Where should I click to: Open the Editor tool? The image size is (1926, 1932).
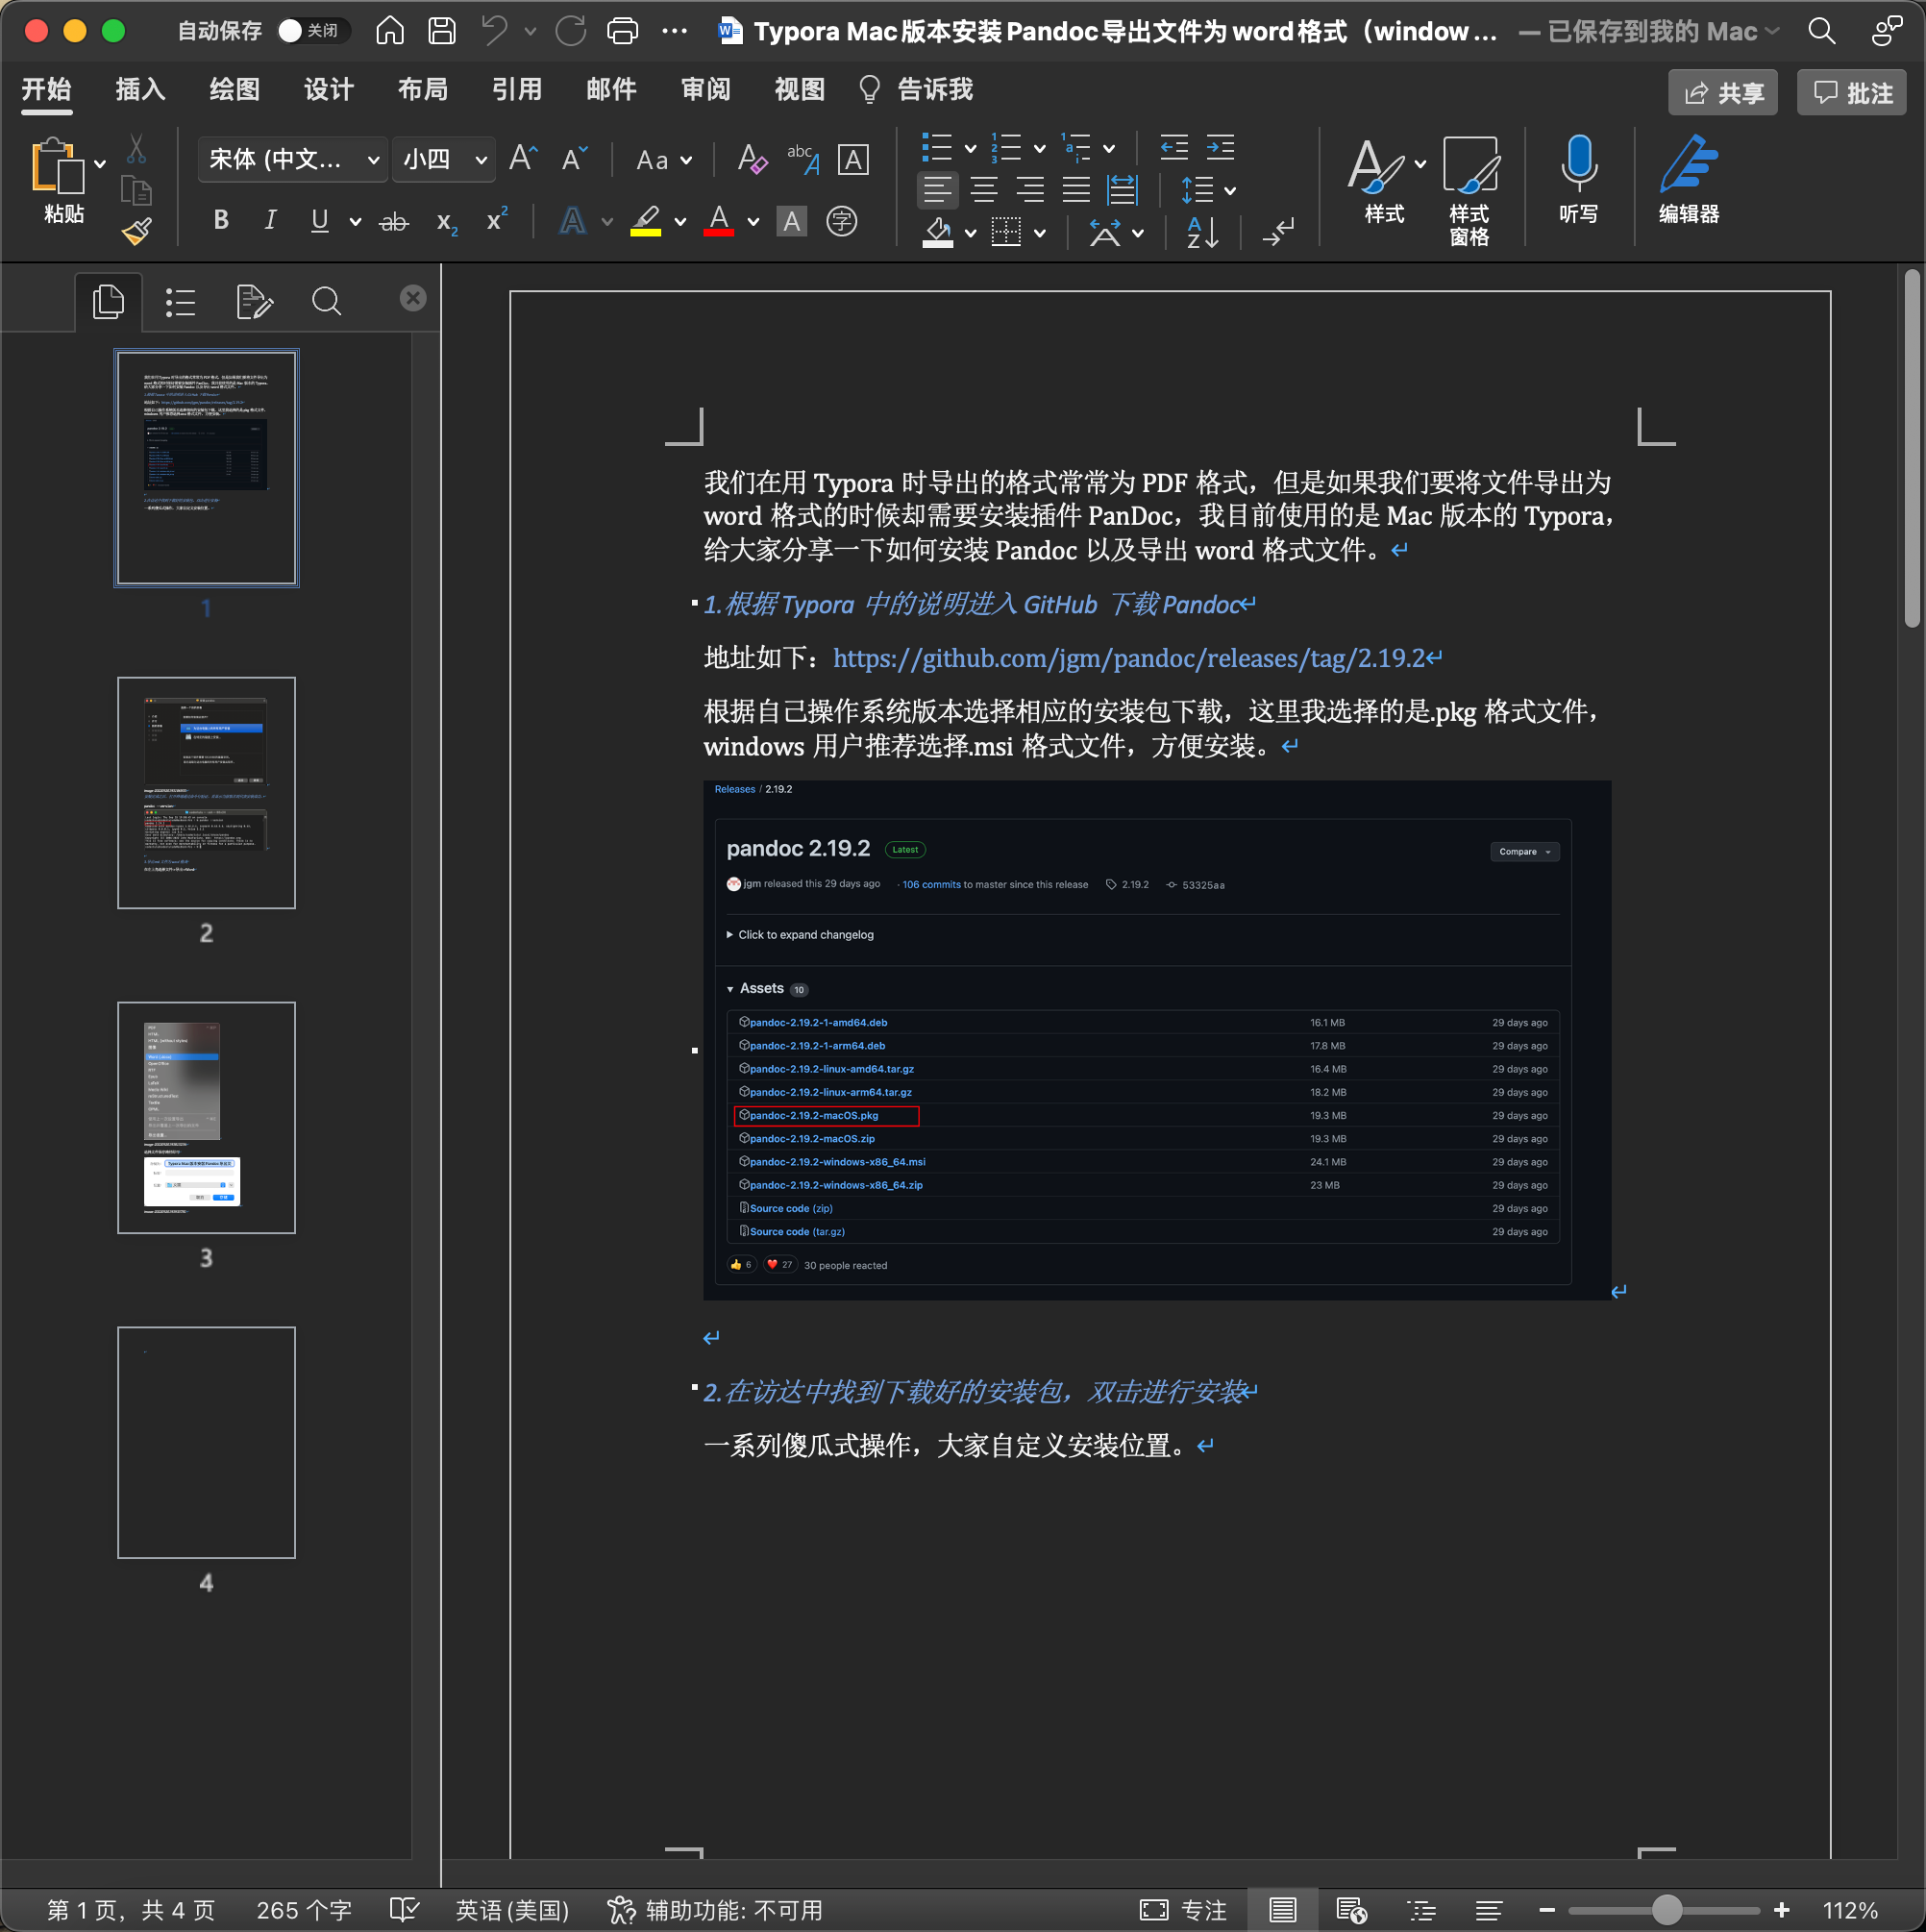pyautogui.click(x=1689, y=179)
